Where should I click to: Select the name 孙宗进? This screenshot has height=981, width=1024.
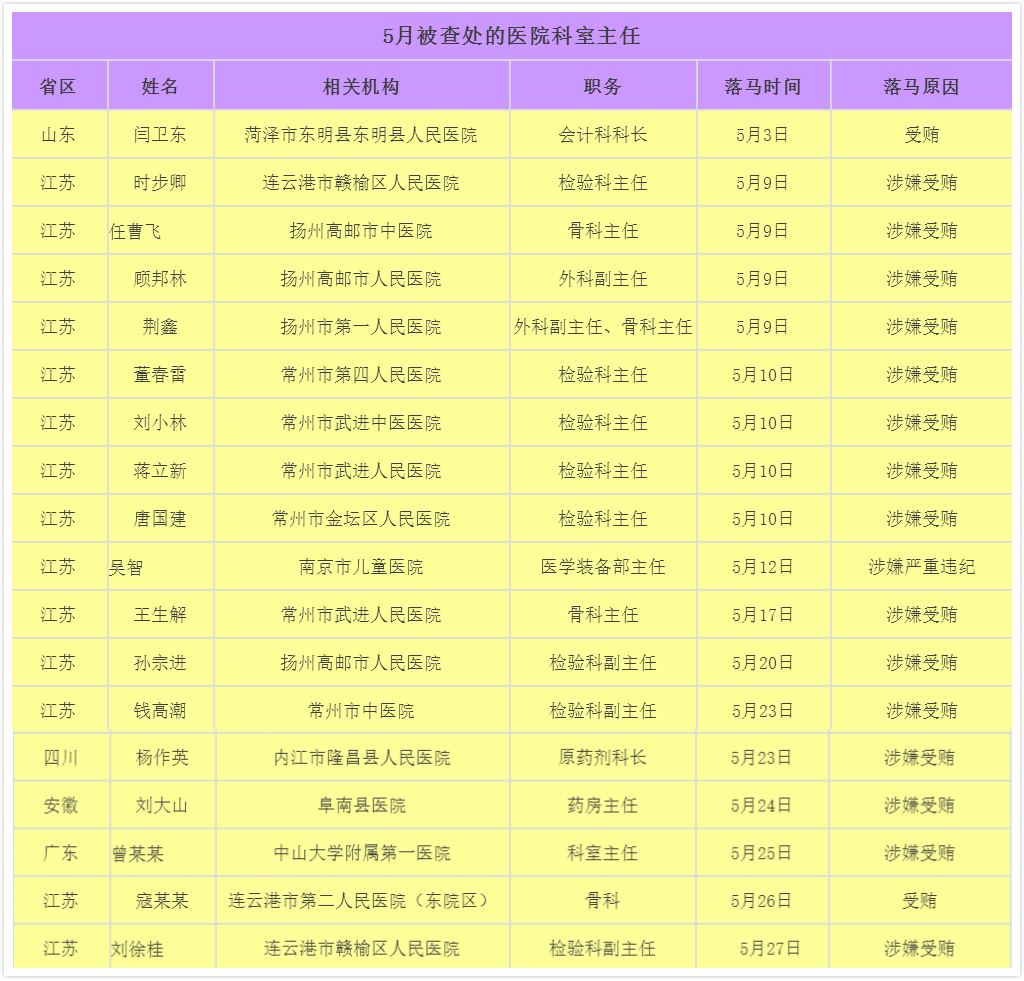pyautogui.click(x=160, y=663)
